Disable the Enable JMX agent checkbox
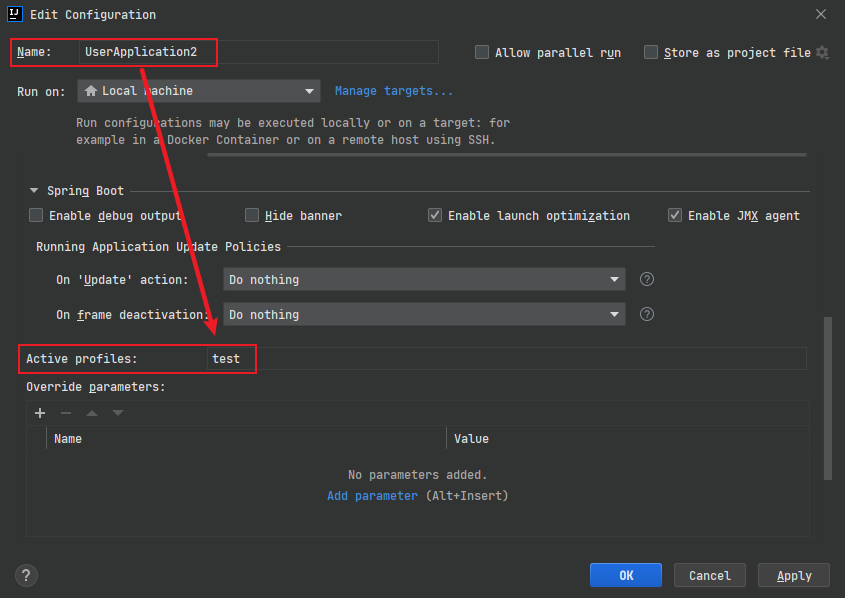The width and height of the screenshot is (845, 598). pos(675,215)
